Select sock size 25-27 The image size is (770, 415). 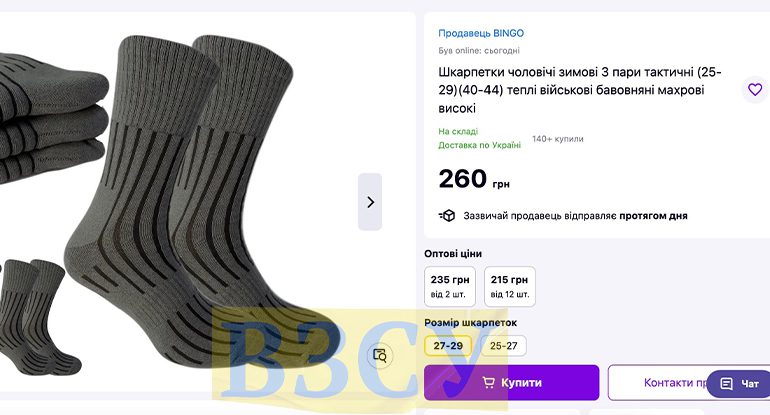pyautogui.click(x=504, y=346)
